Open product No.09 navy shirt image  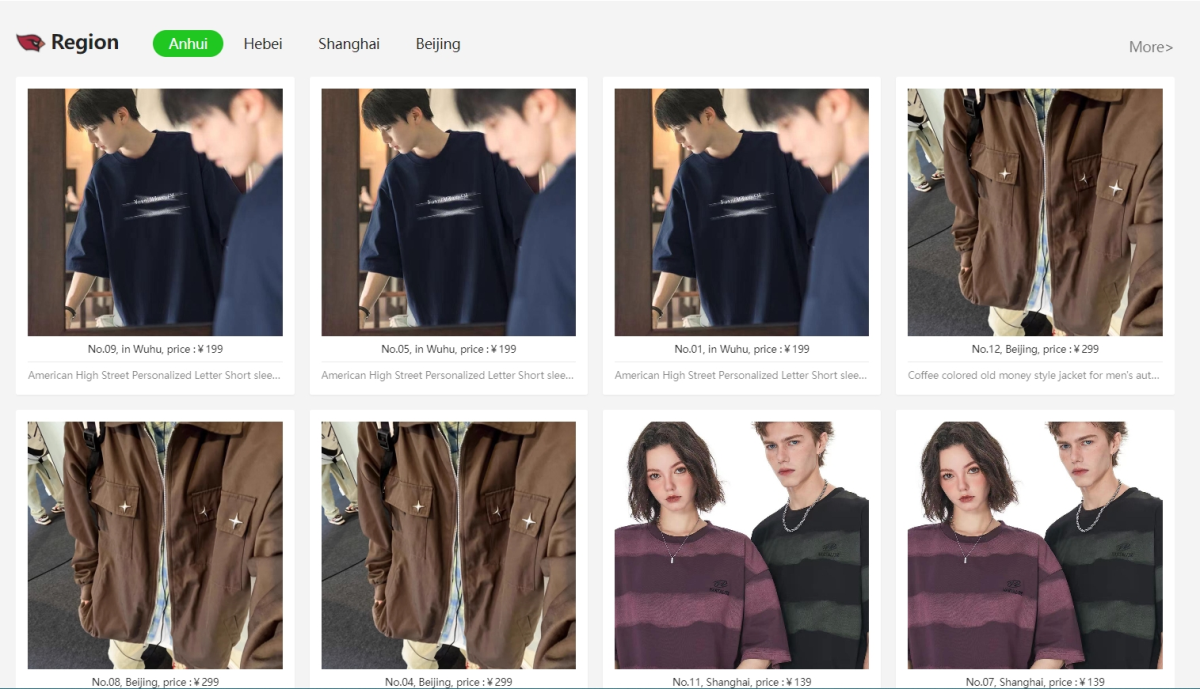point(155,212)
